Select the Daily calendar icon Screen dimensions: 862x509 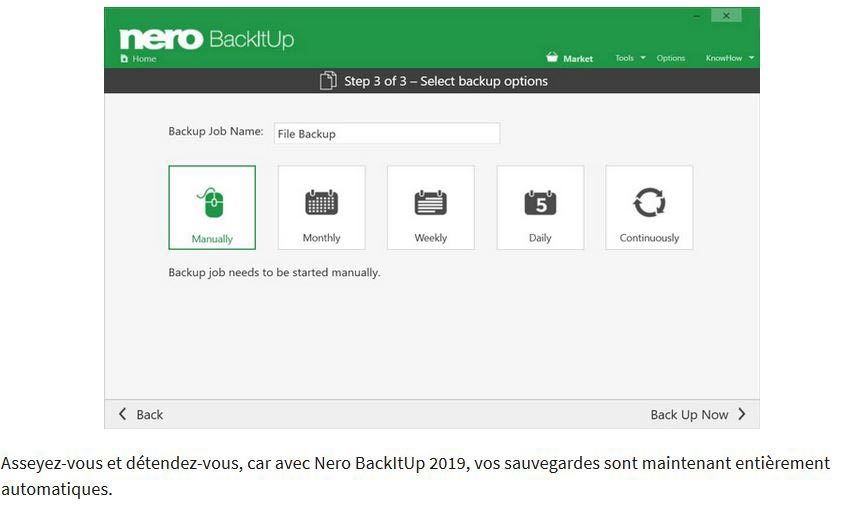540,202
